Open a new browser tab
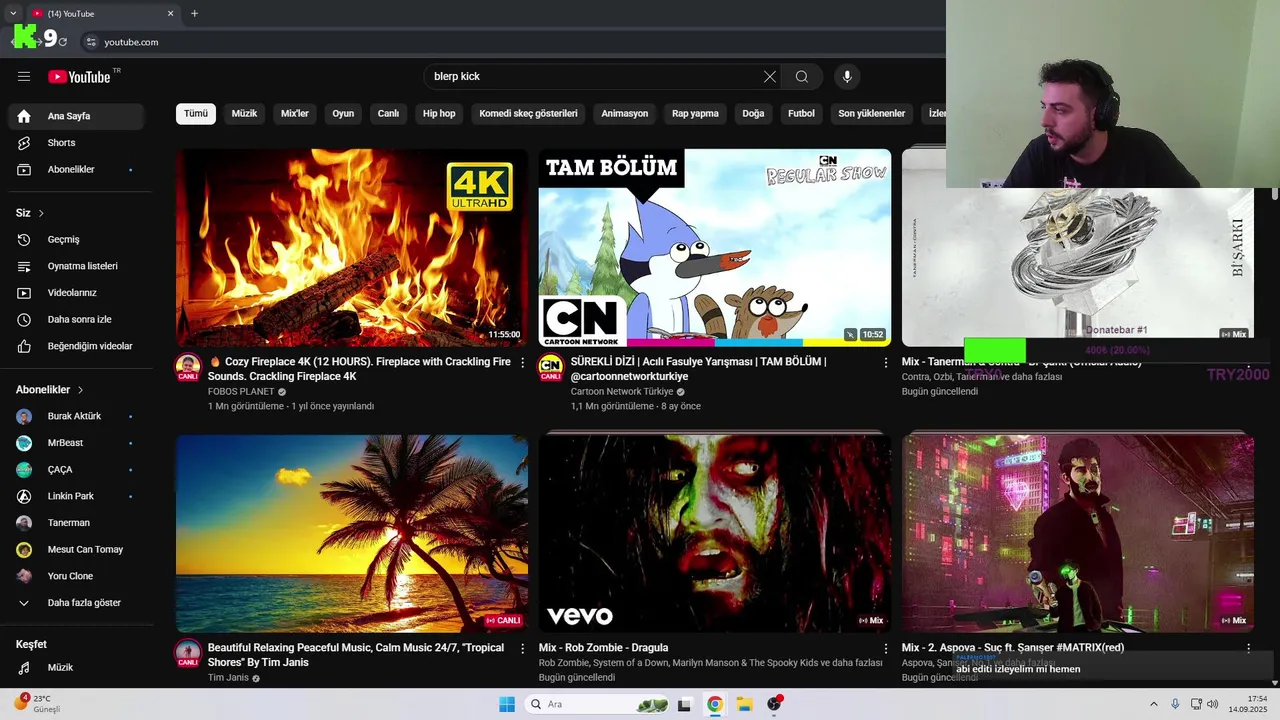1280x720 pixels. coord(194,14)
